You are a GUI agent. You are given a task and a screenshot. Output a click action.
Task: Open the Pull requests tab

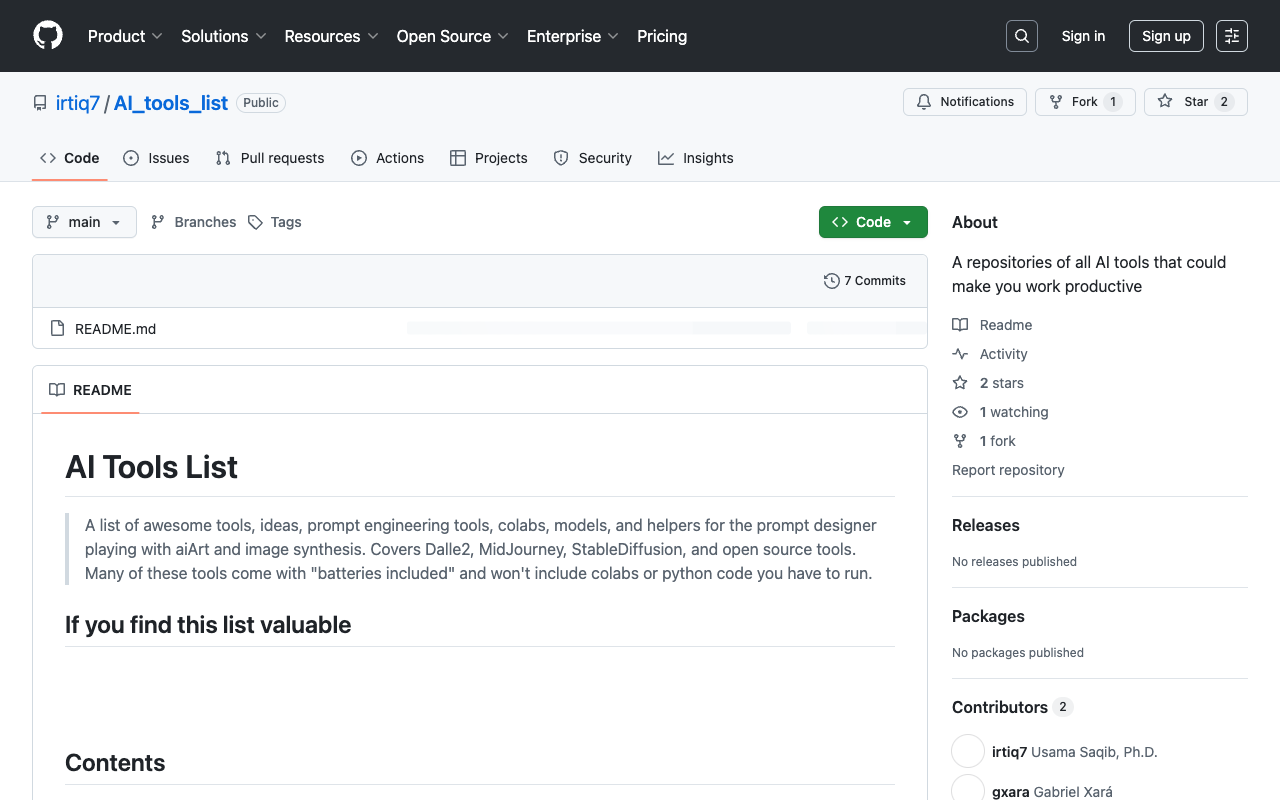coord(269,157)
